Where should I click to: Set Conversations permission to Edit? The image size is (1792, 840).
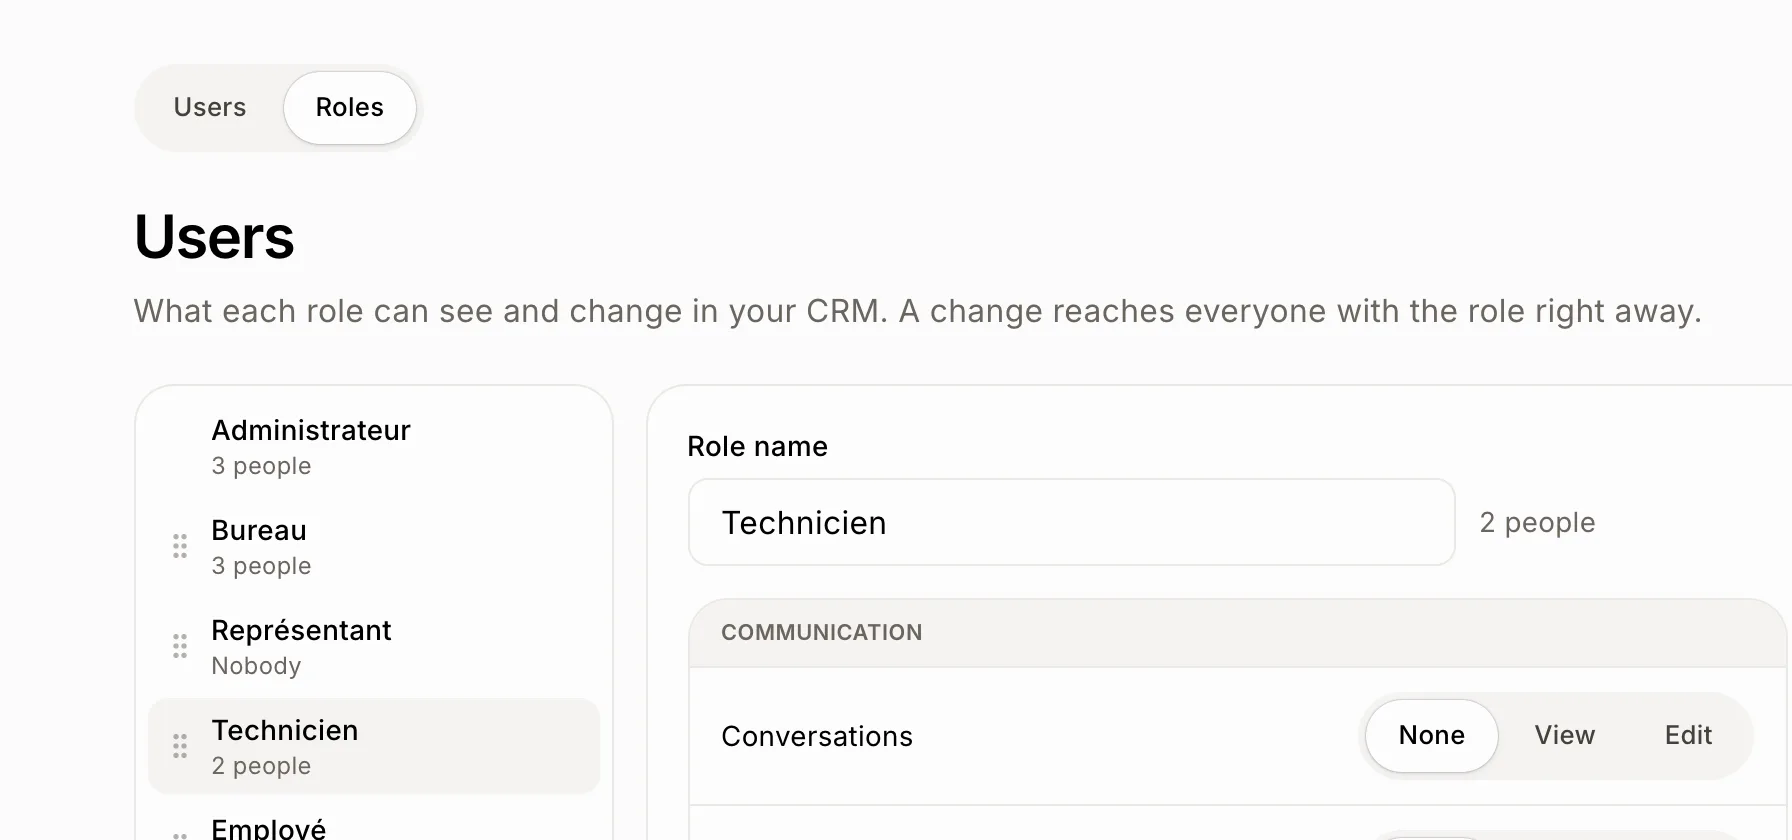pyautogui.click(x=1688, y=736)
